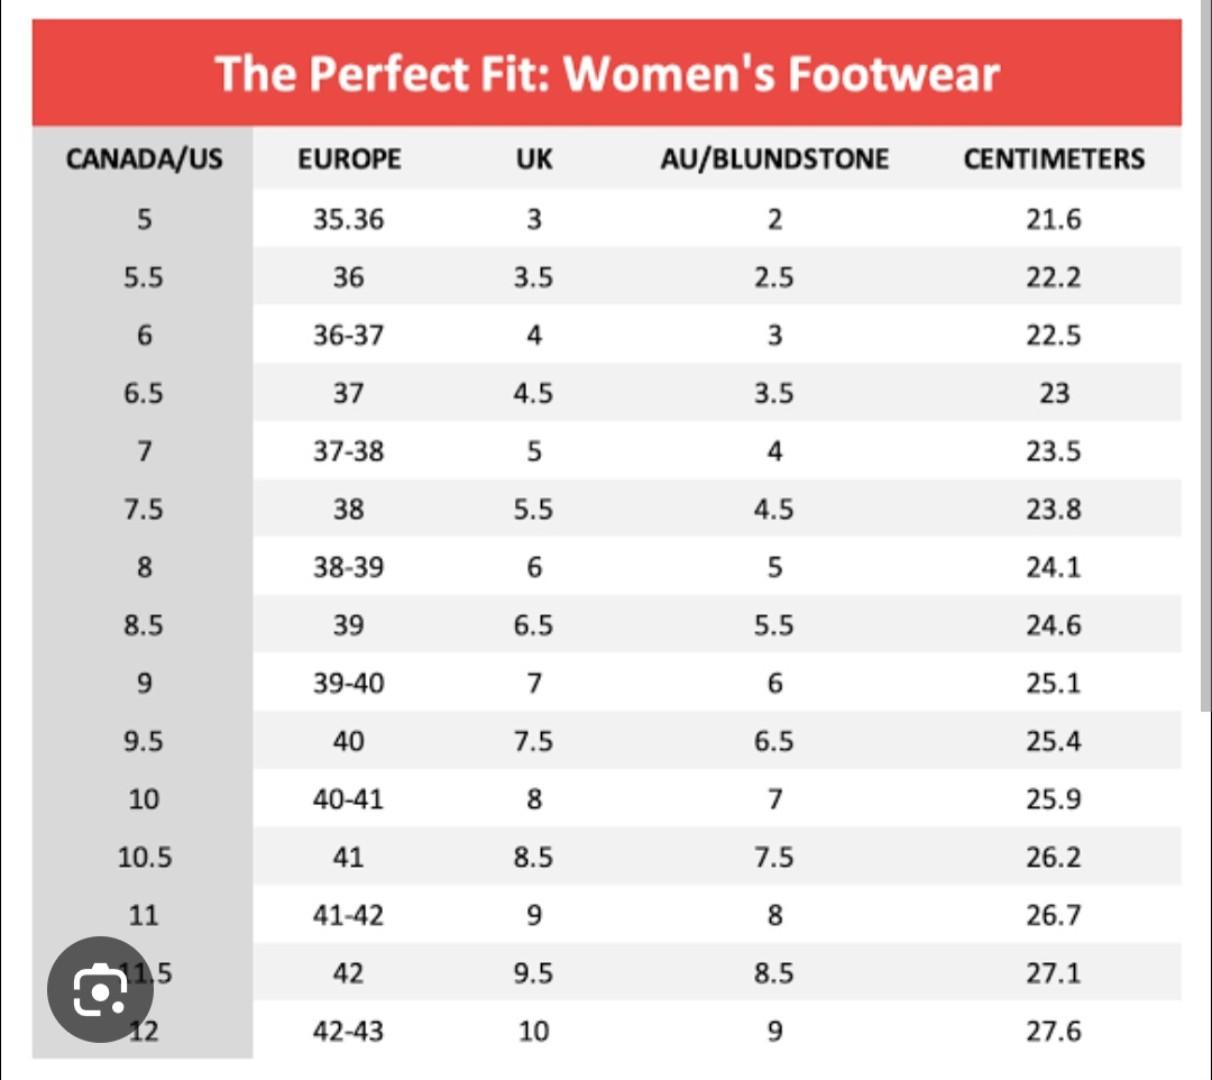Image resolution: width=1212 pixels, height=1080 pixels.
Task: Click the UK column header
Action: pos(534,159)
